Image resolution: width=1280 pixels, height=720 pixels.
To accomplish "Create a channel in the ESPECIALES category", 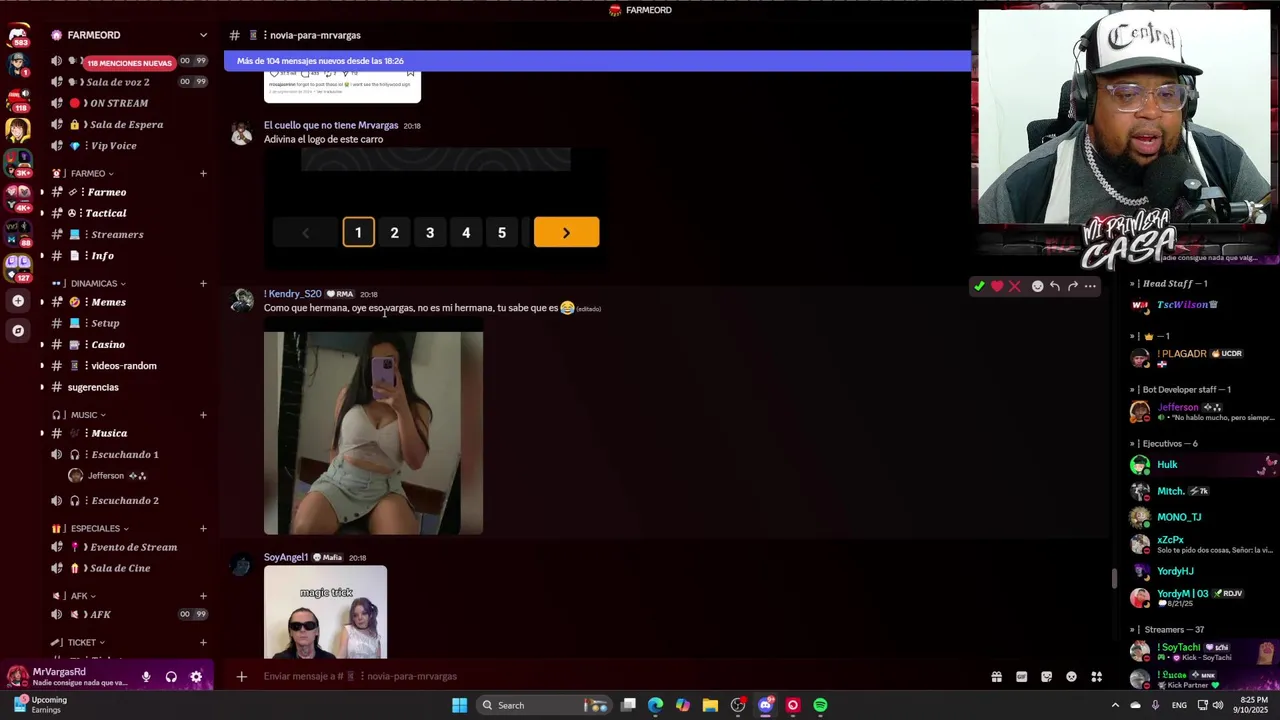I will pyautogui.click(x=203, y=528).
